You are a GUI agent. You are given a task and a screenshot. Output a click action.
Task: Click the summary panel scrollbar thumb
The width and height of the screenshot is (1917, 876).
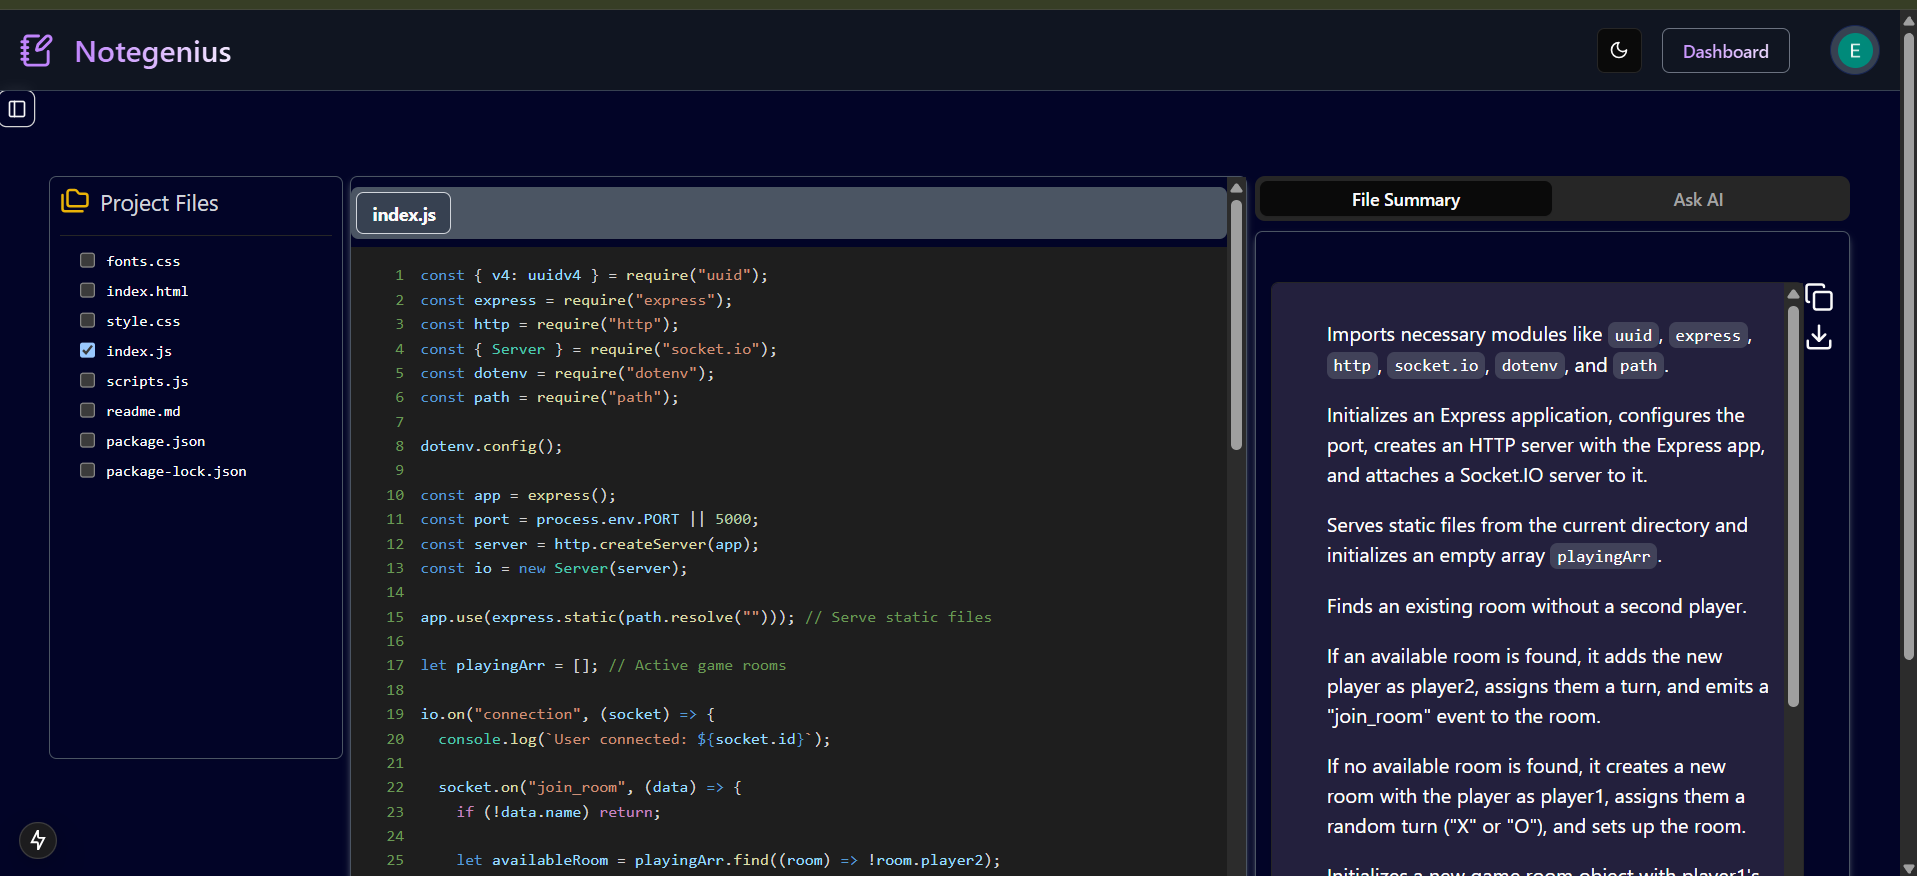(1793, 505)
